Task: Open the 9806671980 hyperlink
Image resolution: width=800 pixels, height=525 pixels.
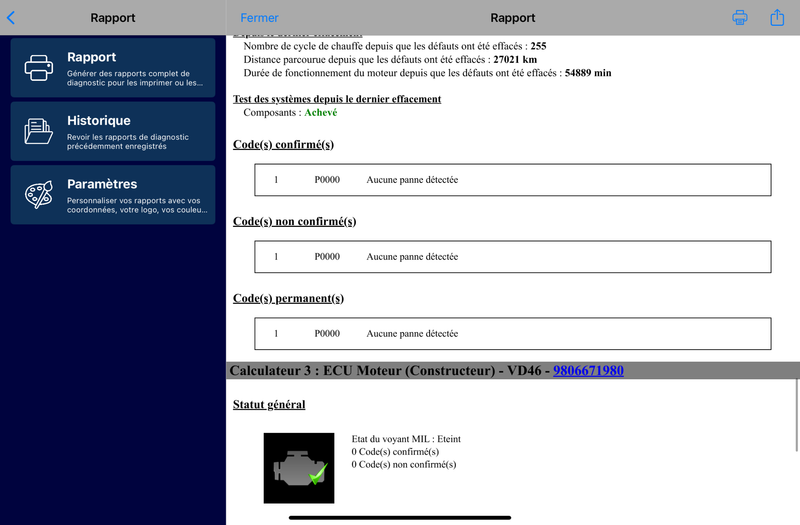Action: pyautogui.click(x=588, y=371)
